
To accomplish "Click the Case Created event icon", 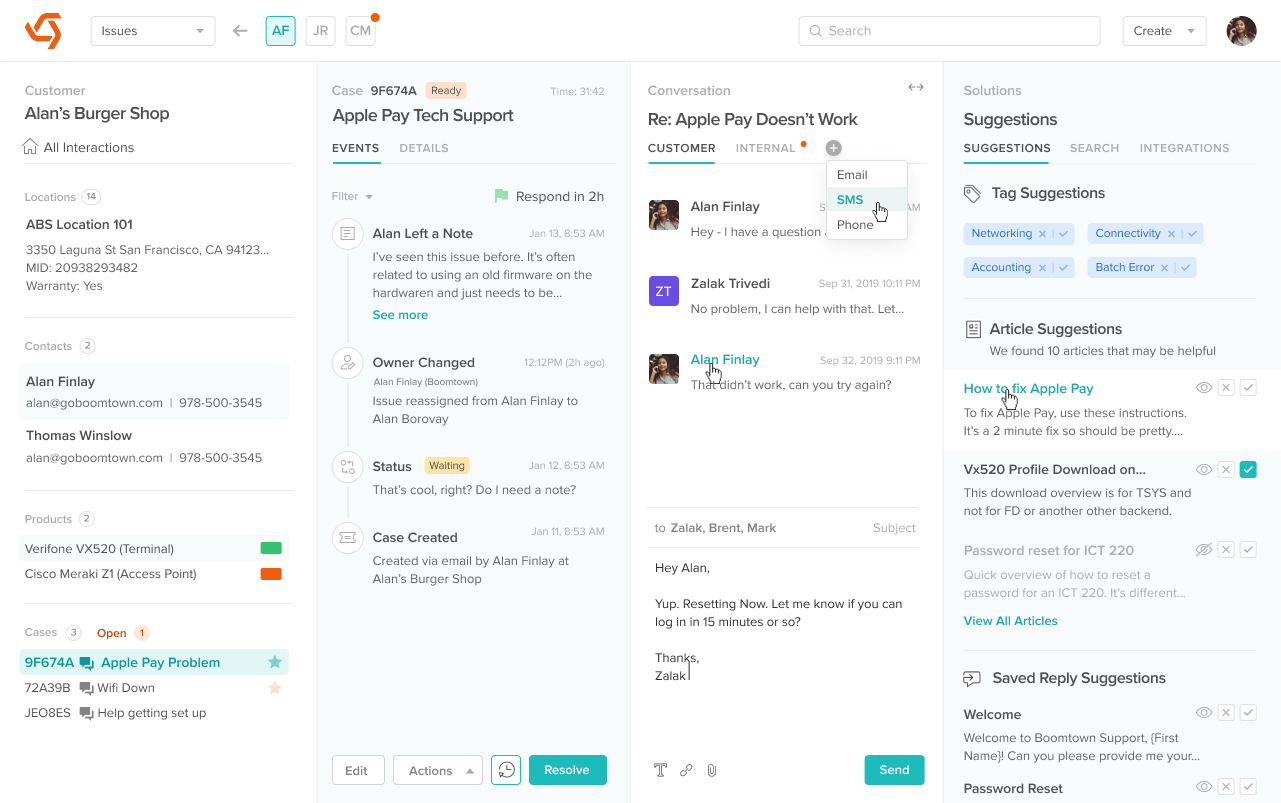I will (347, 538).
